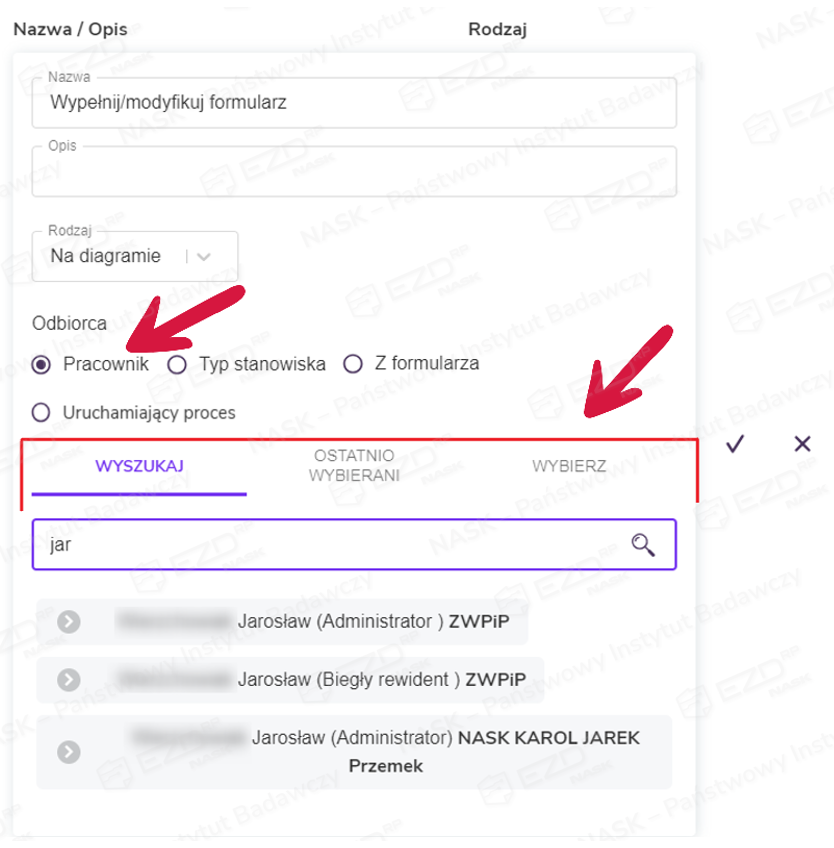Expand the Jarosław (Biegły rewident) entry arrow

(68, 680)
